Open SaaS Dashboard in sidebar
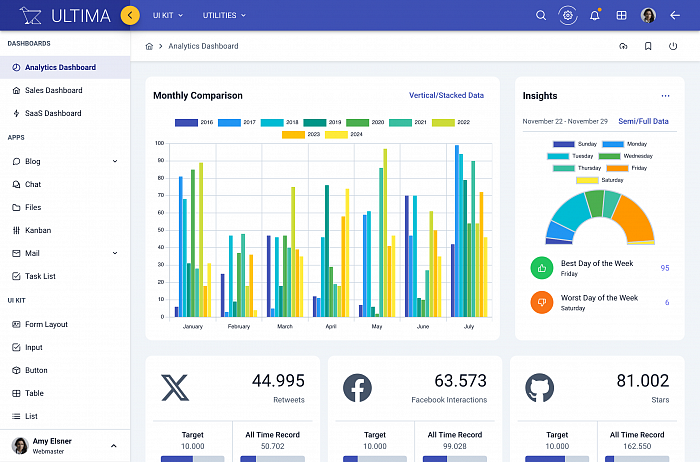Screen dimensions: 700x462 pos(65,113)
